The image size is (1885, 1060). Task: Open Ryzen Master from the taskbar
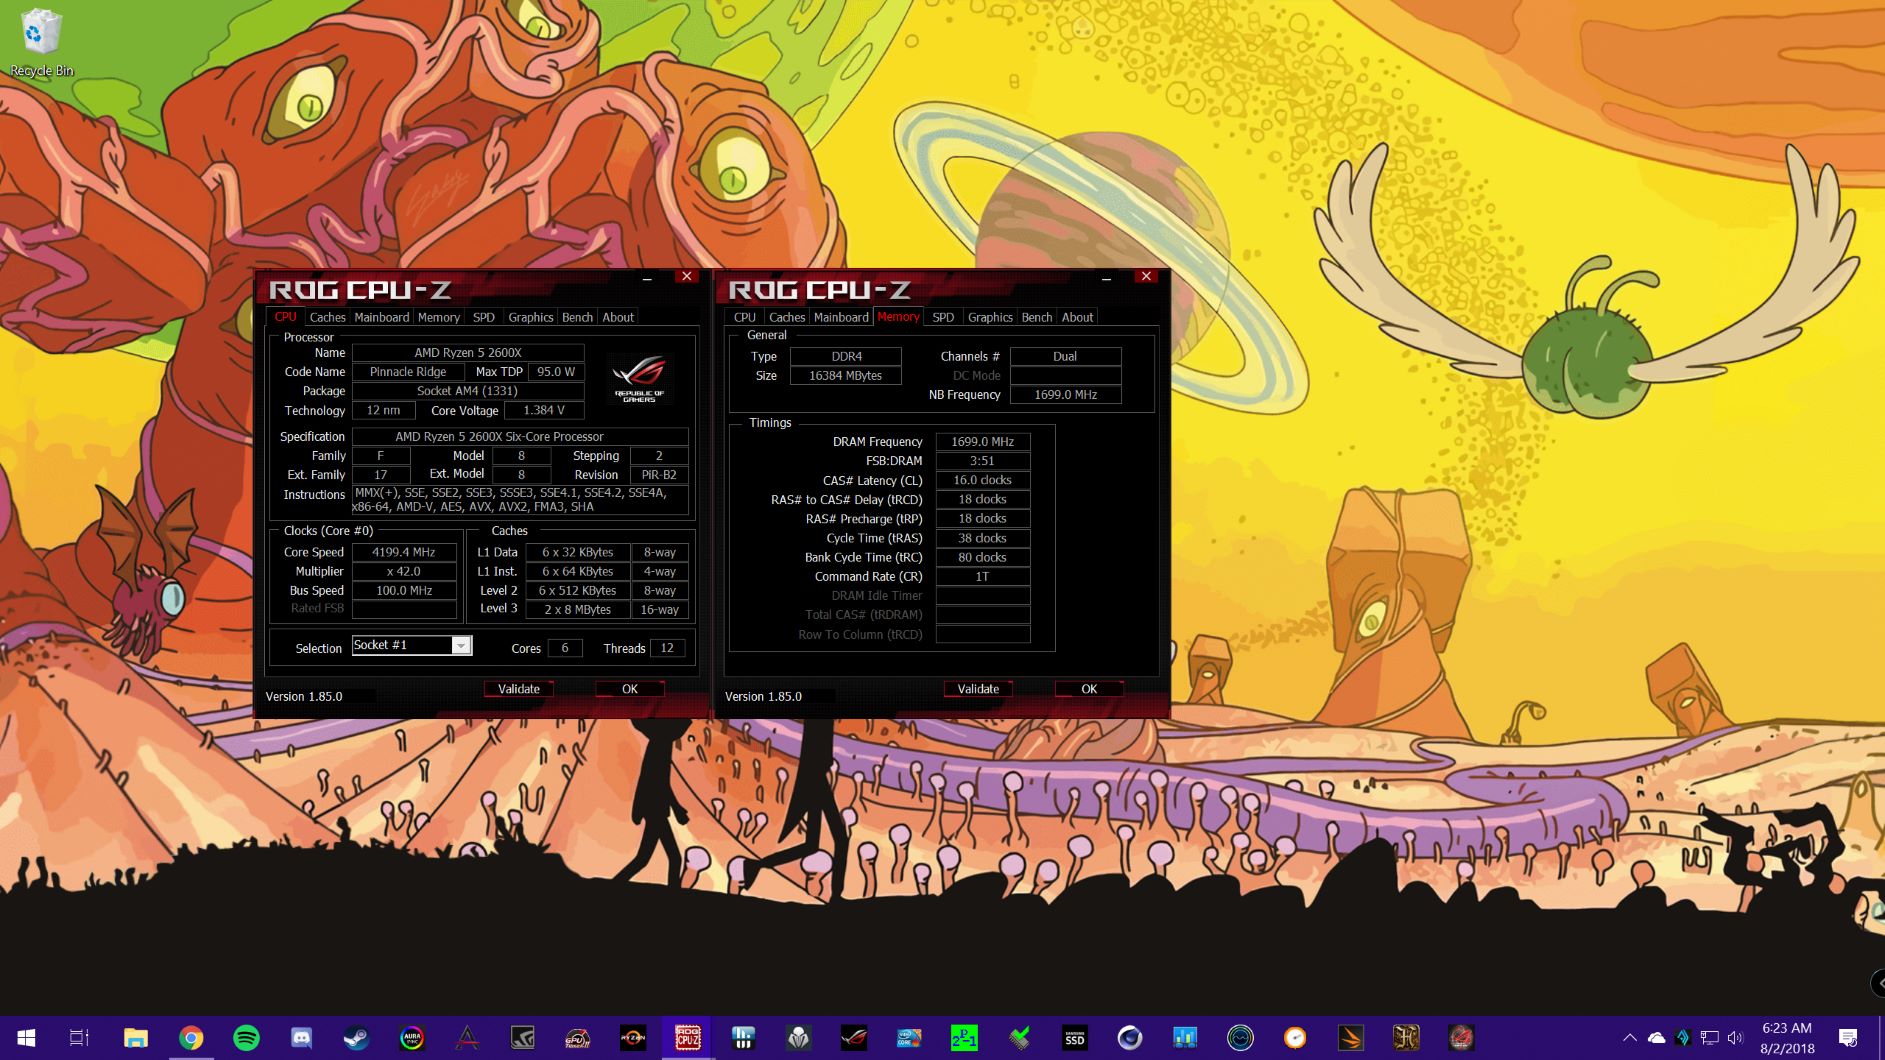[632, 1038]
